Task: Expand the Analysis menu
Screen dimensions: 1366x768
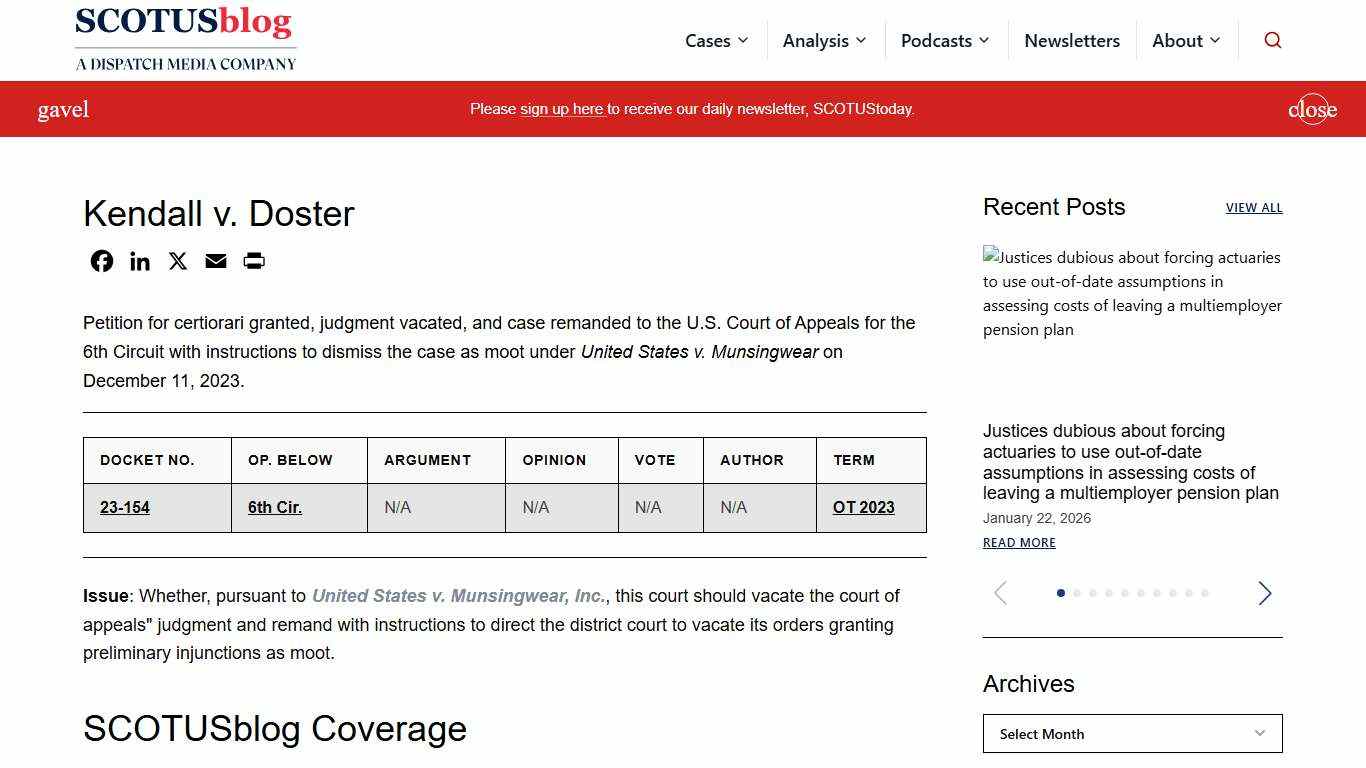Action: click(x=824, y=41)
